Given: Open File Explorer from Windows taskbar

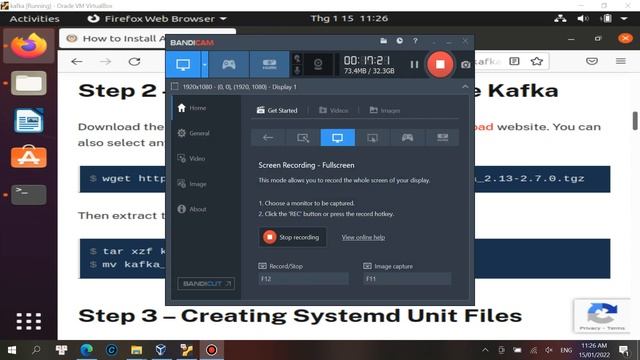Looking at the screenshot, I should click(x=136, y=350).
